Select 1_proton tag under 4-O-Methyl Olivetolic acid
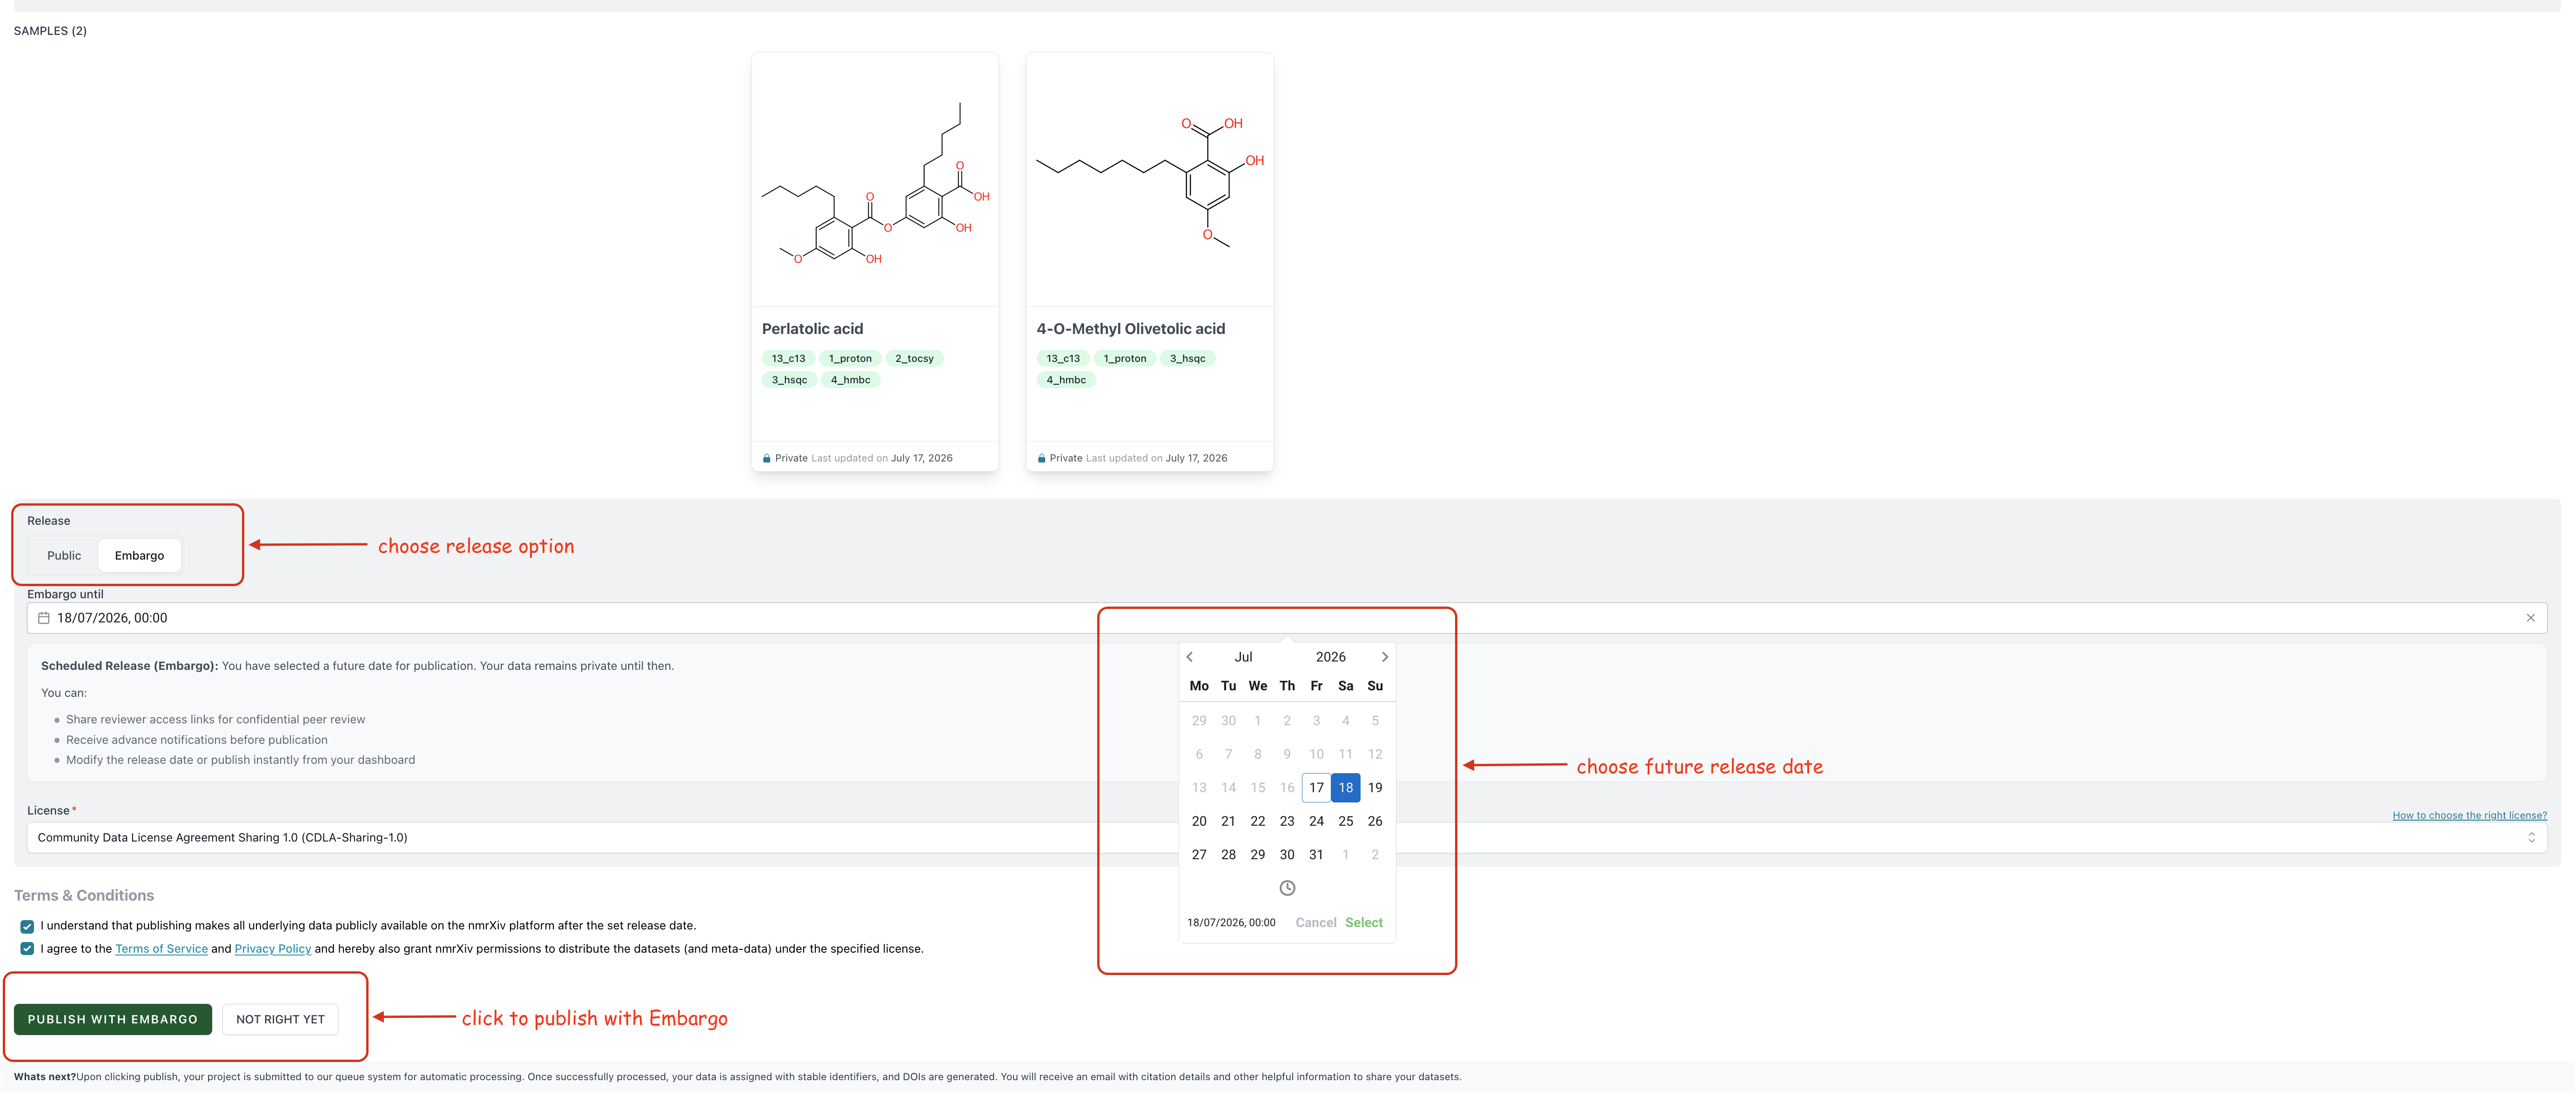 coord(1125,358)
